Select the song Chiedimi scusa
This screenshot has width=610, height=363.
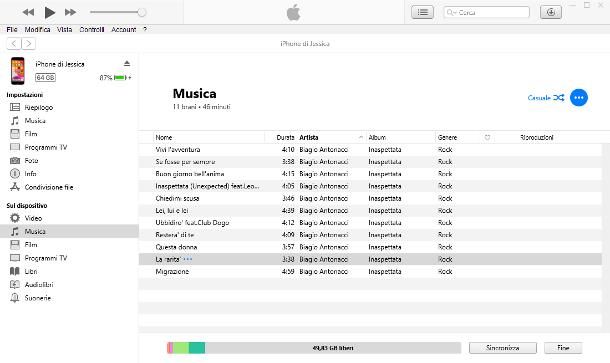point(370,198)
